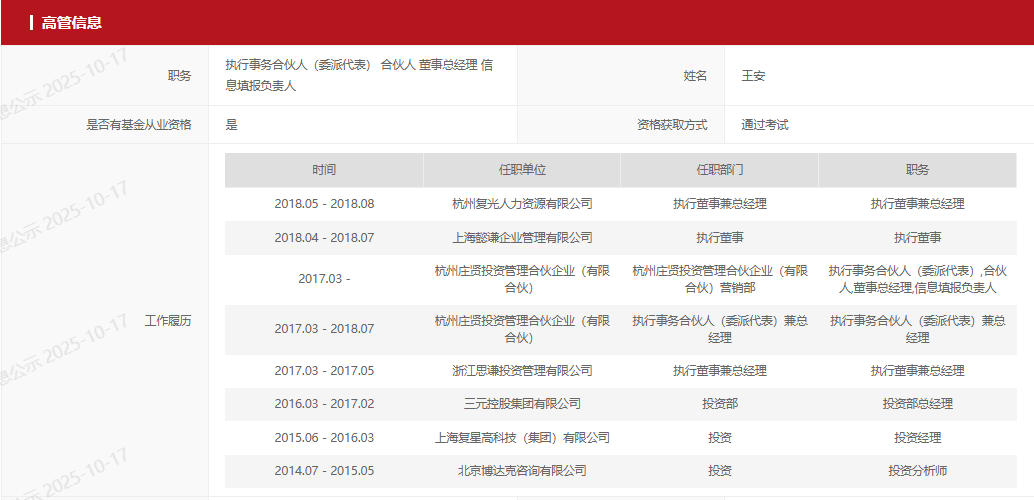Click the company 杭州复光人力资源有限公司

point(522,204)
